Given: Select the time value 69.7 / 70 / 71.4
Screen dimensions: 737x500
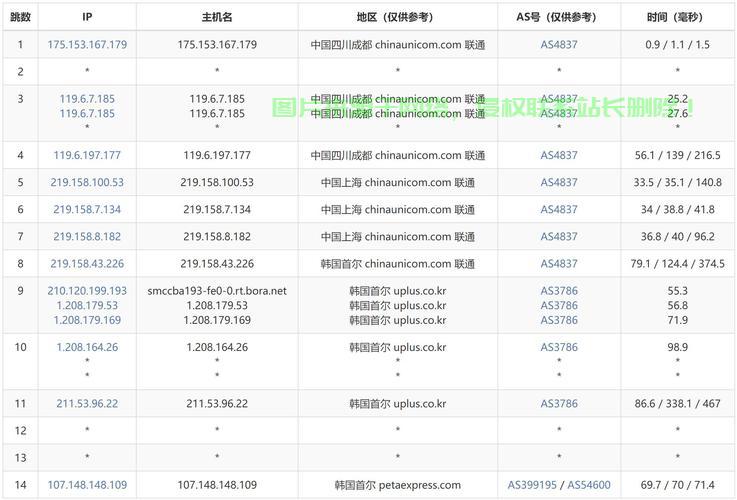Looking at the screenshot, I should coord(677,485).
